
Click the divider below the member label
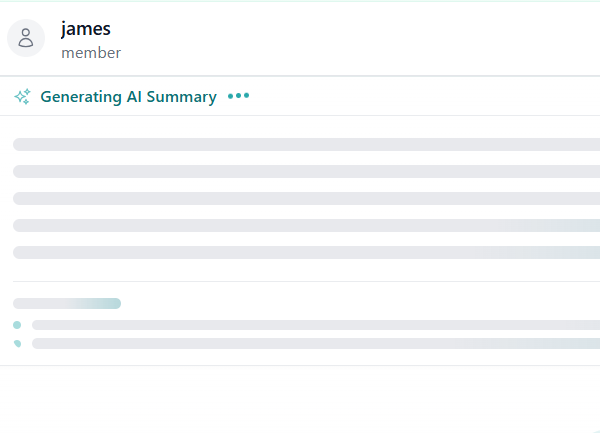300,76
